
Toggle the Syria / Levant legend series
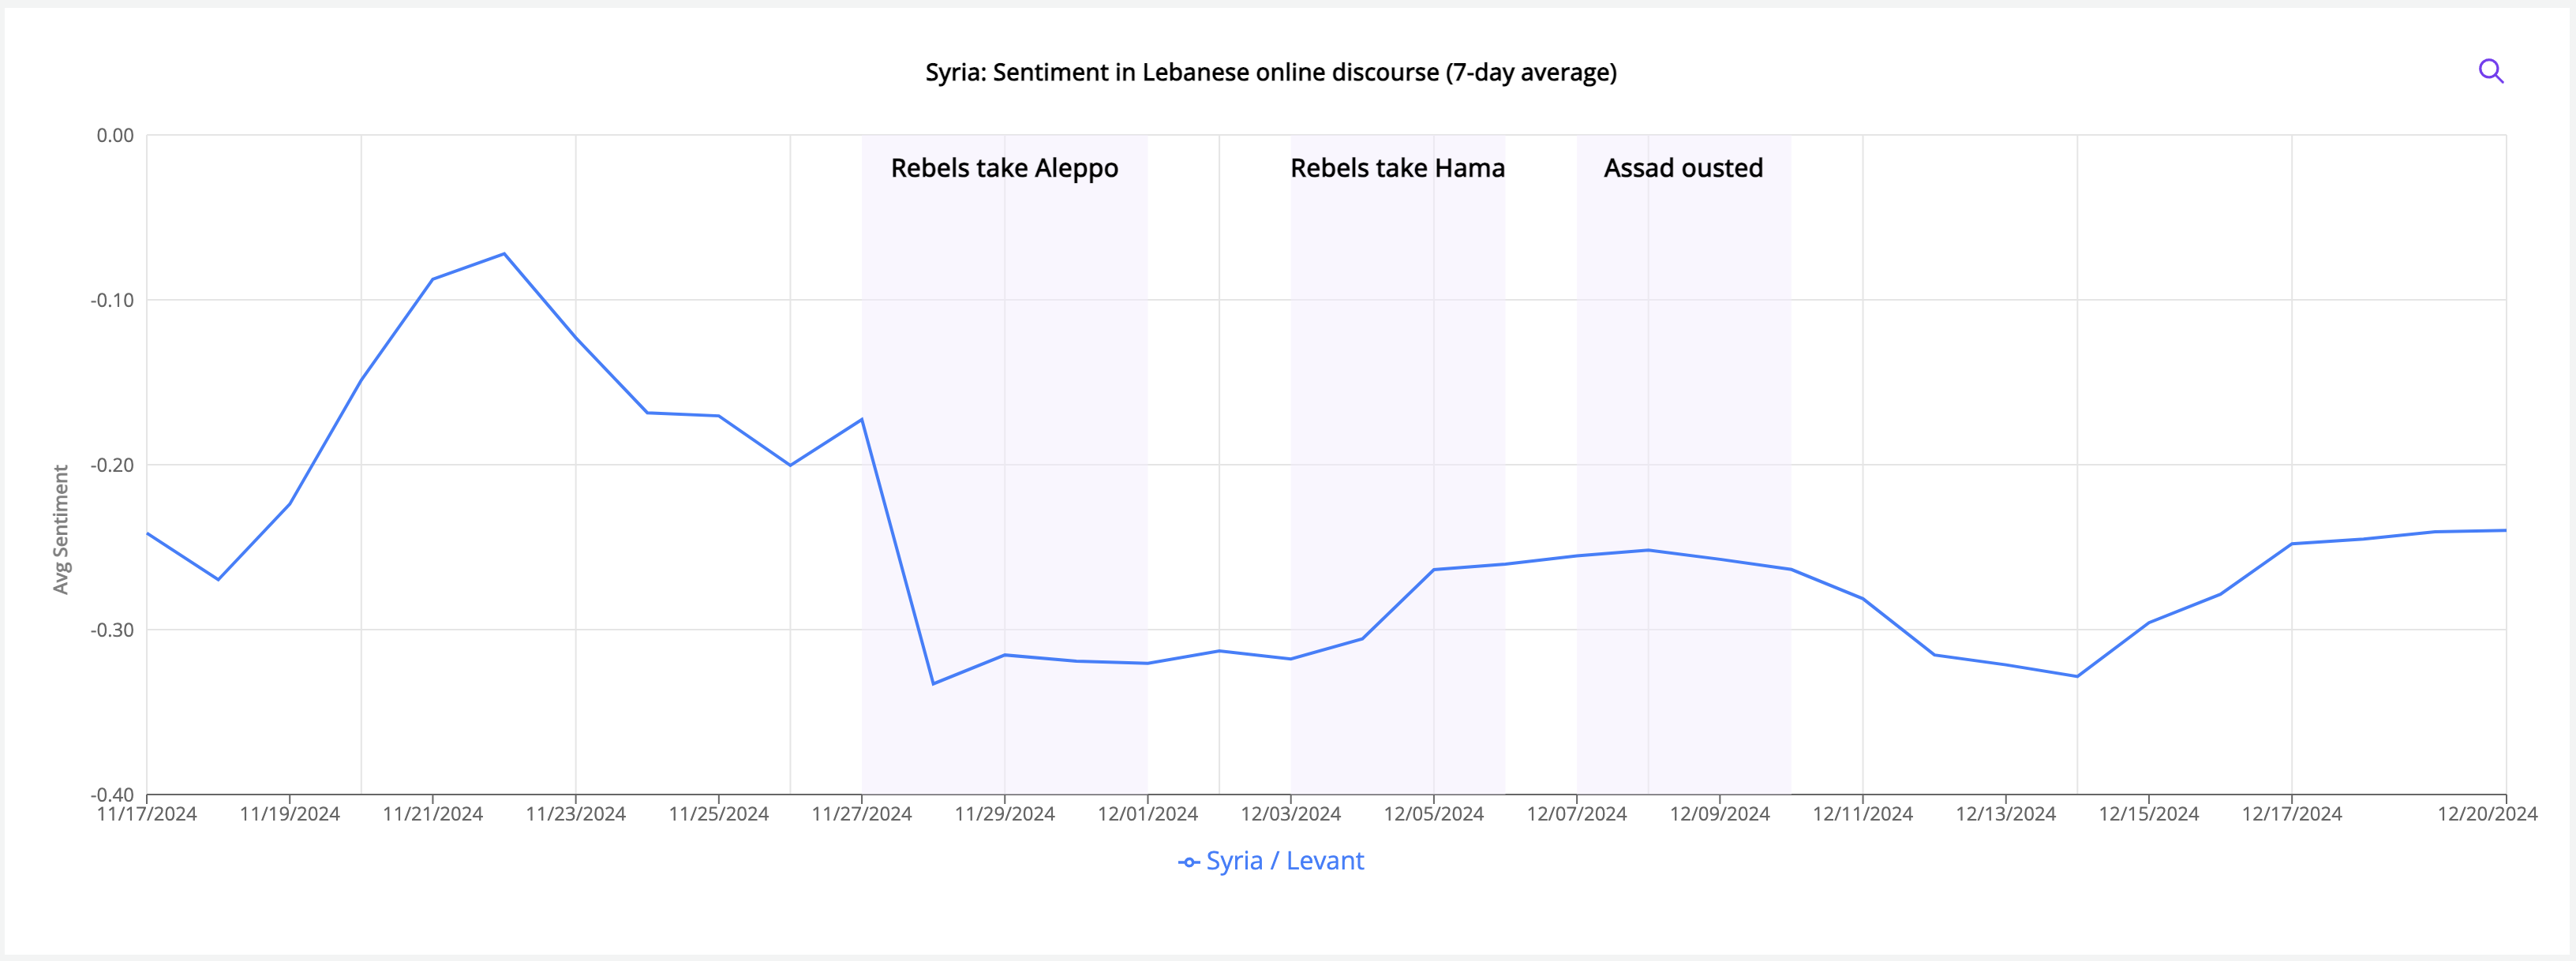[1270, 861]
